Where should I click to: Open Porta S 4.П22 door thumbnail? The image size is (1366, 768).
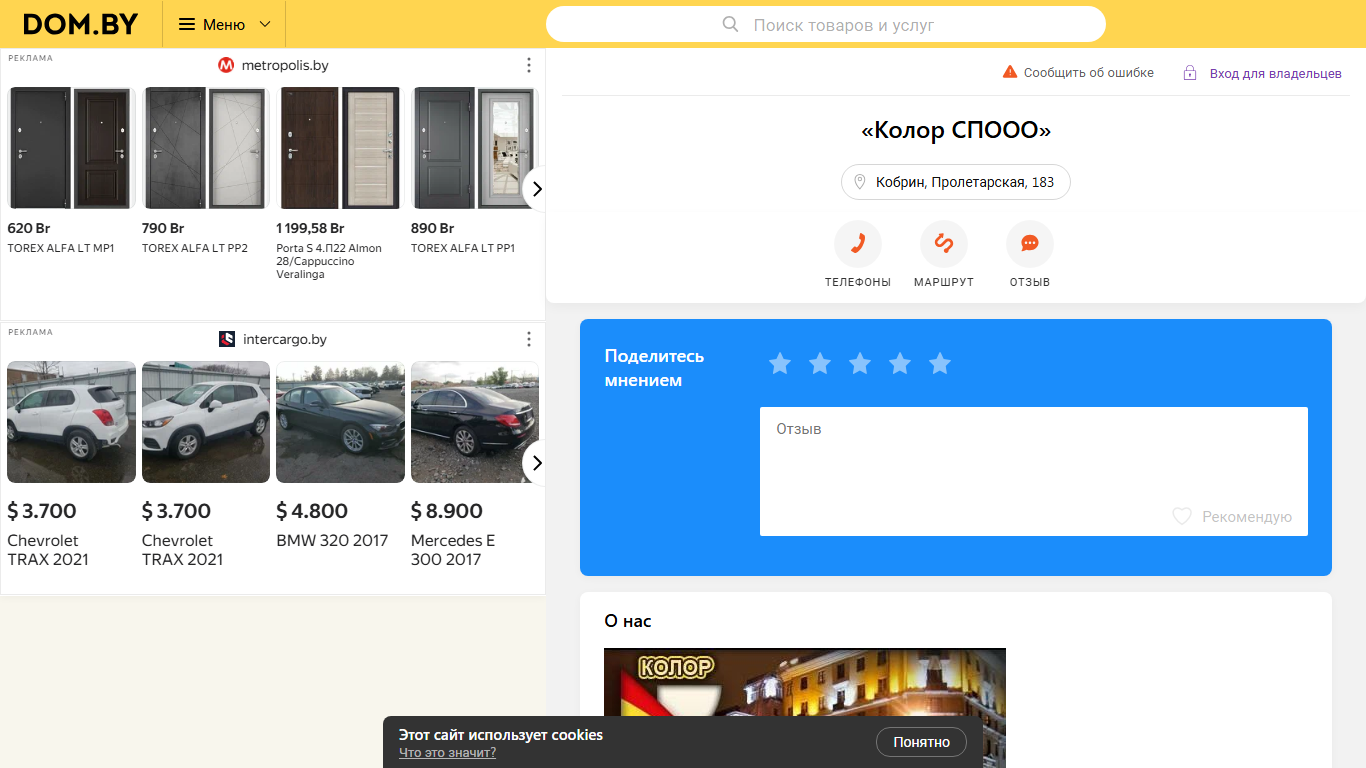(x=340, y=148)
